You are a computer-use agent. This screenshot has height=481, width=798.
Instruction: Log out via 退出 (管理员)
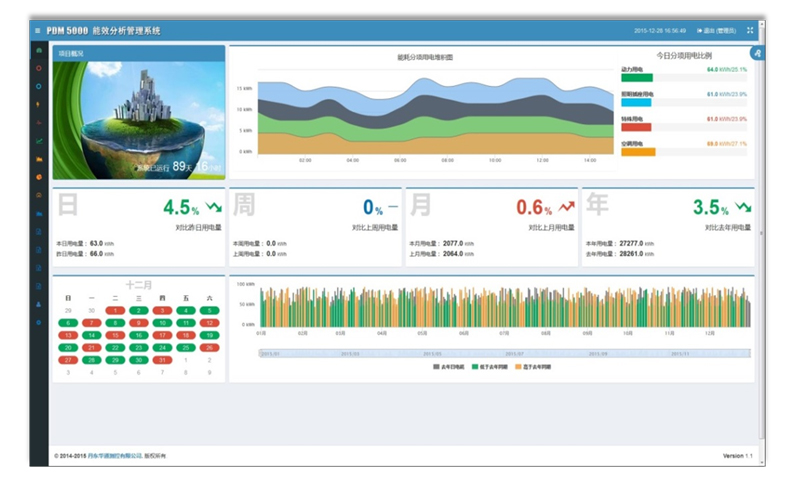716,30
